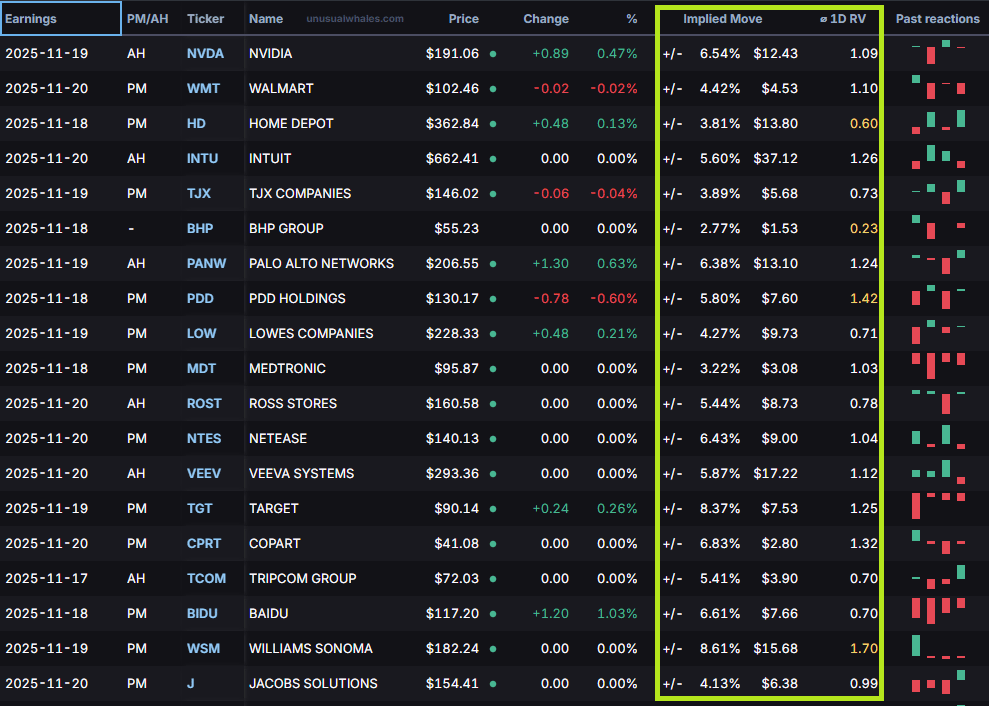Open the BIDU ticker link
The height and width of the screenshot is (706, 989).
coord(202,614)
